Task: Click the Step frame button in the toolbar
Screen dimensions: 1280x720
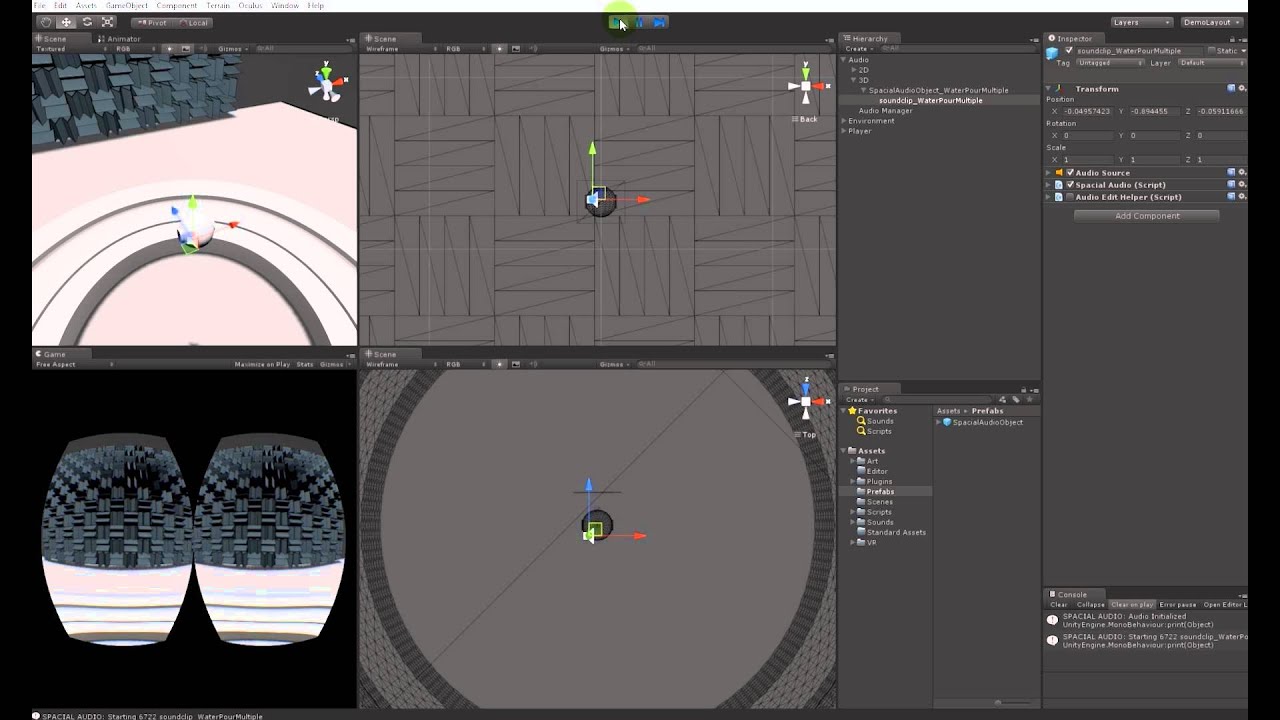Action: (x=659, y=22)
